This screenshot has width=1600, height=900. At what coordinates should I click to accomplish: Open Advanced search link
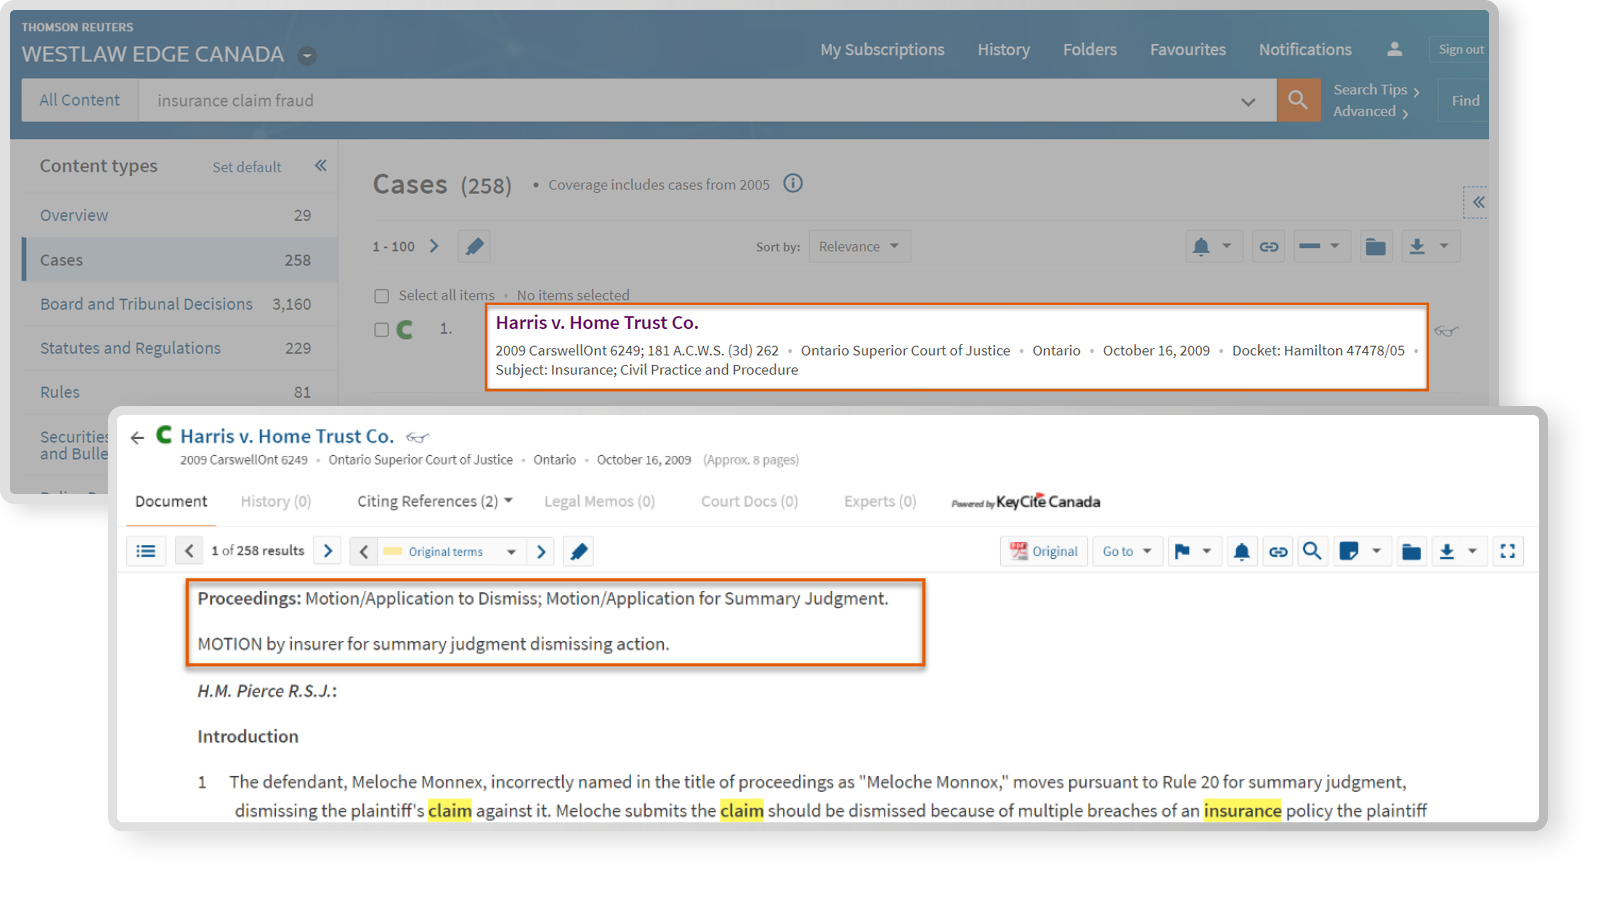point(1370,111)
